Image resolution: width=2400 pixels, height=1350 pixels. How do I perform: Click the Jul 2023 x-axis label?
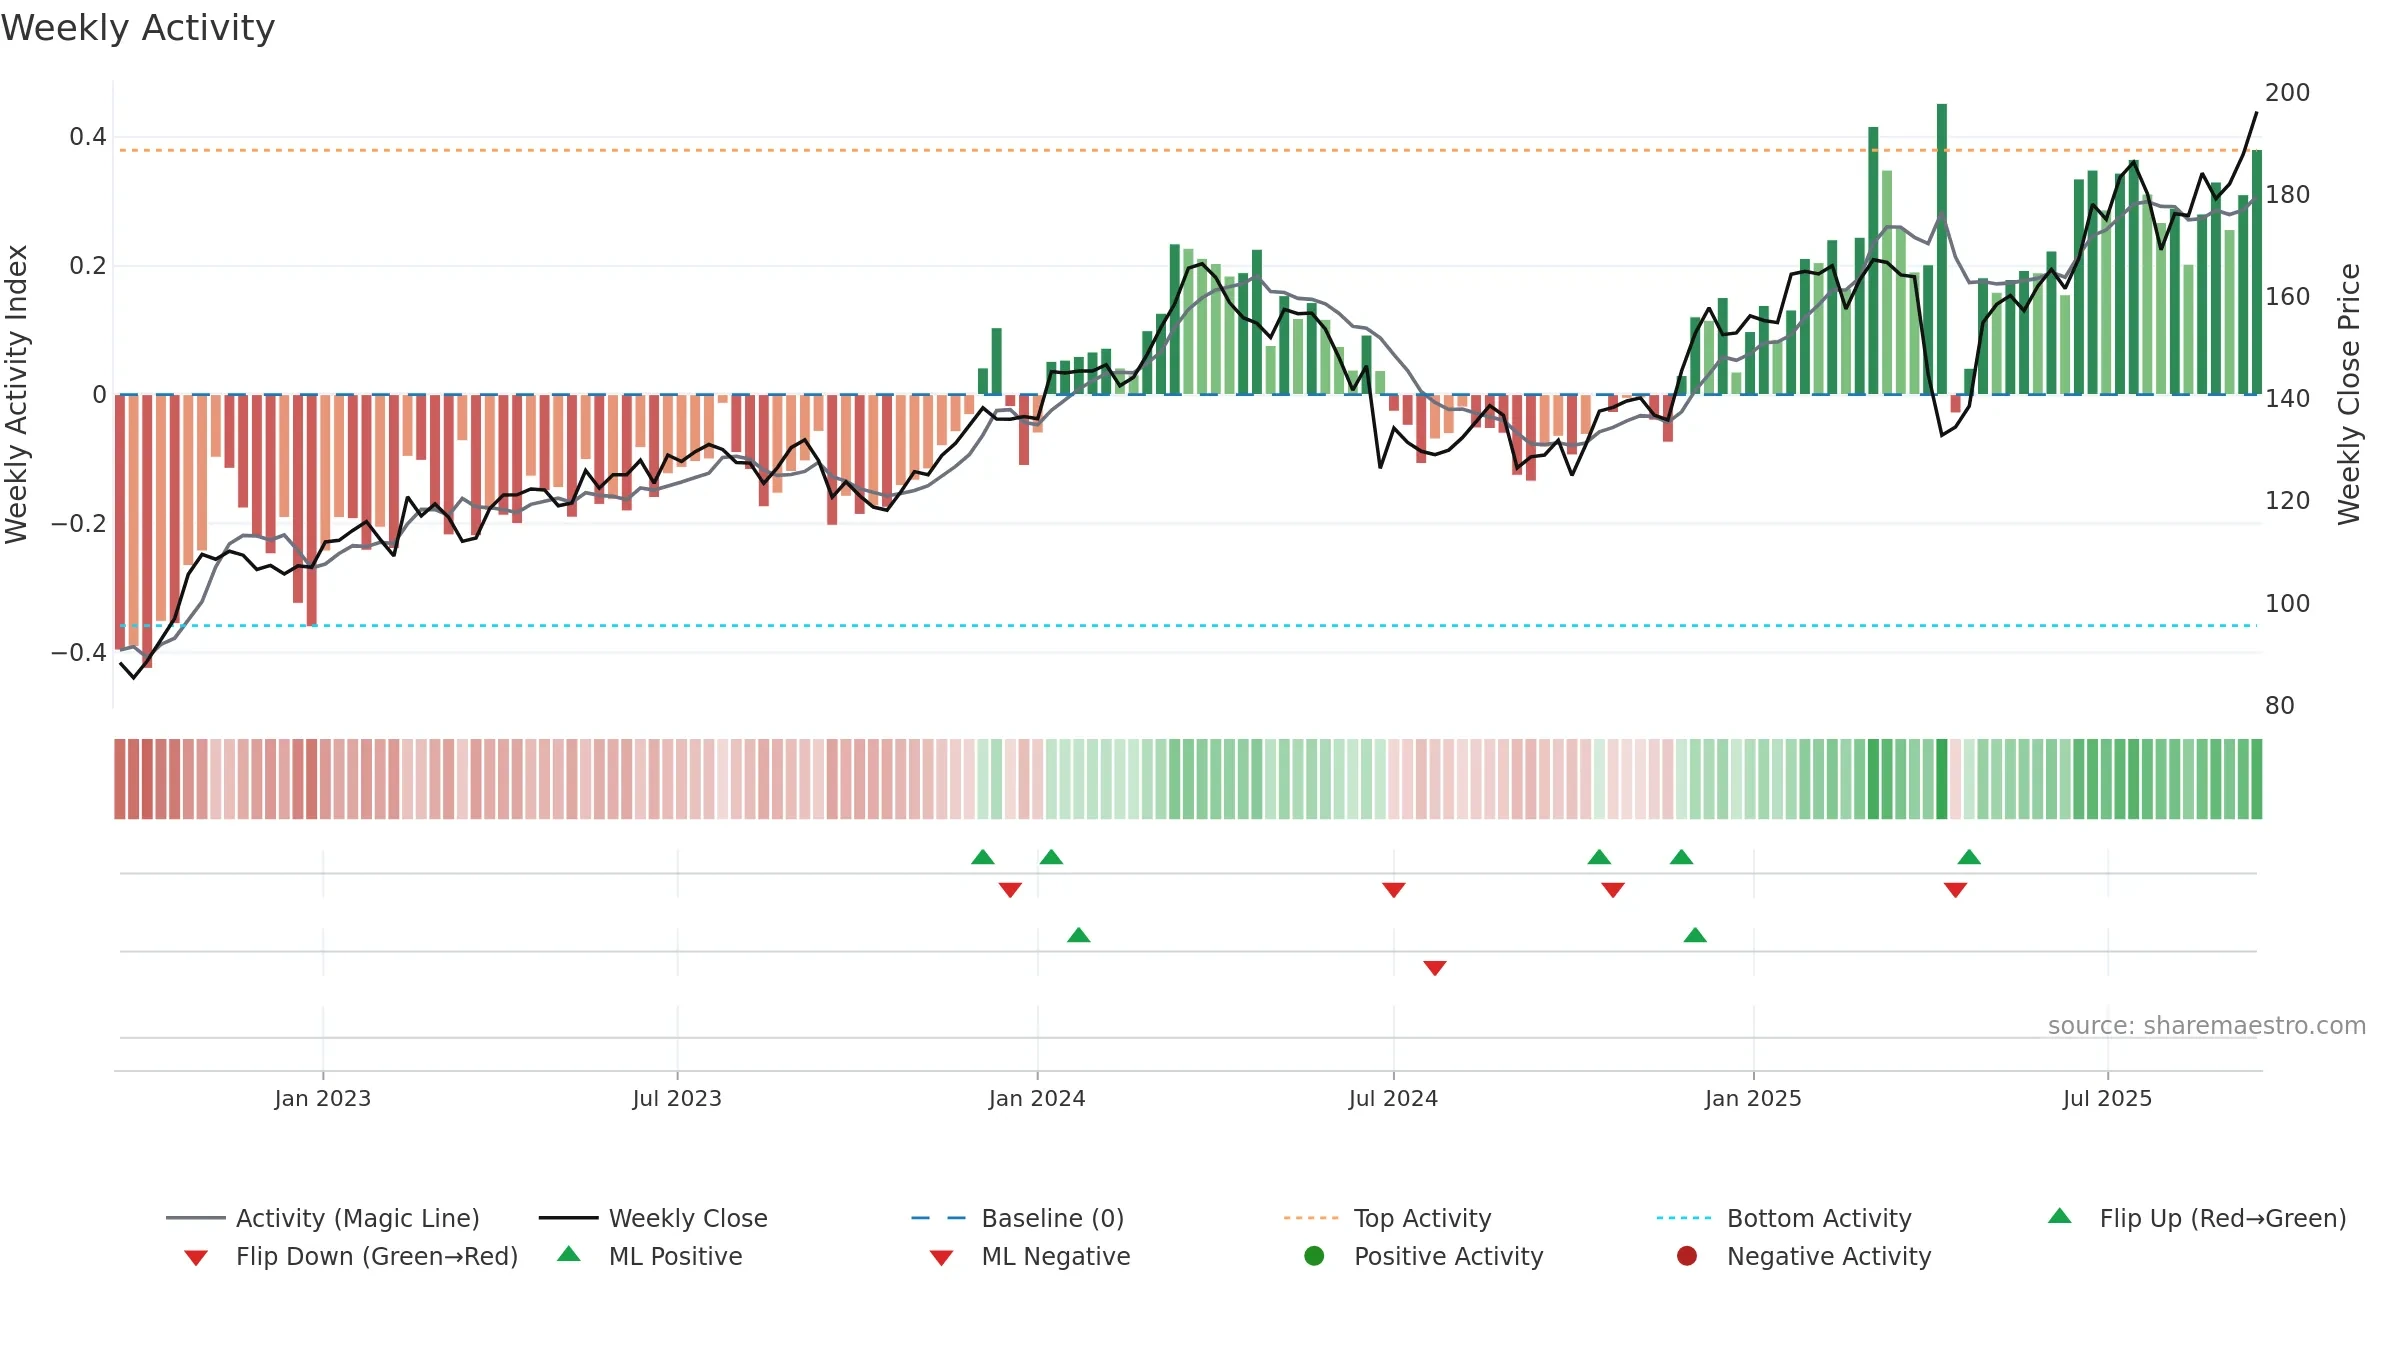[677, 1099]
